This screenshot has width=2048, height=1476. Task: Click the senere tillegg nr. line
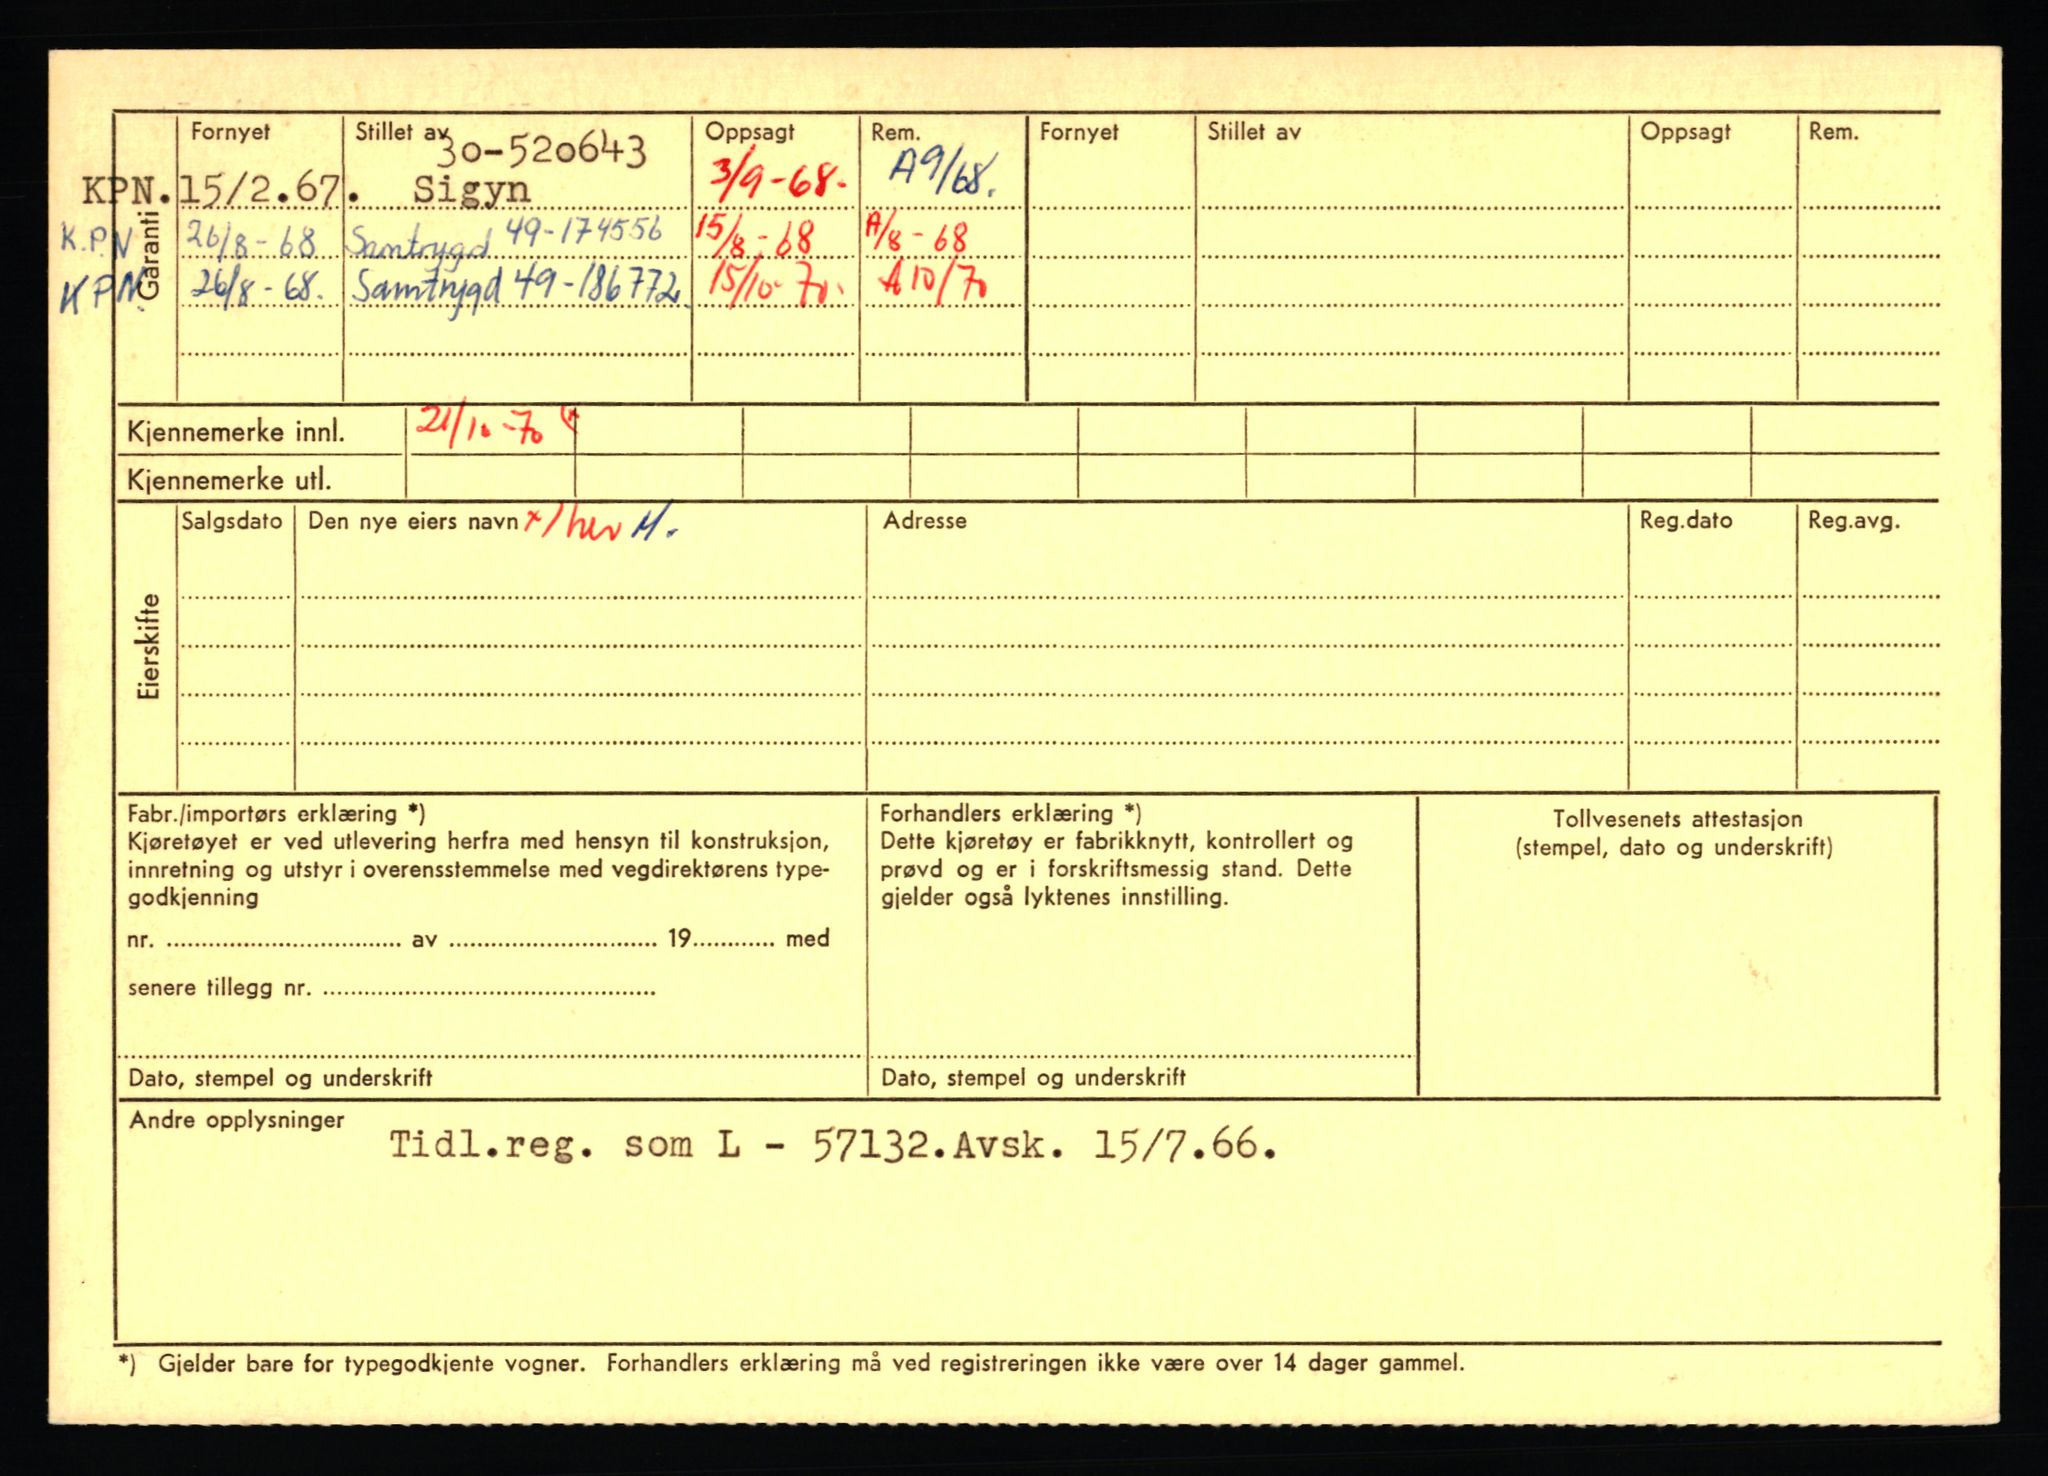click(392, 989)
